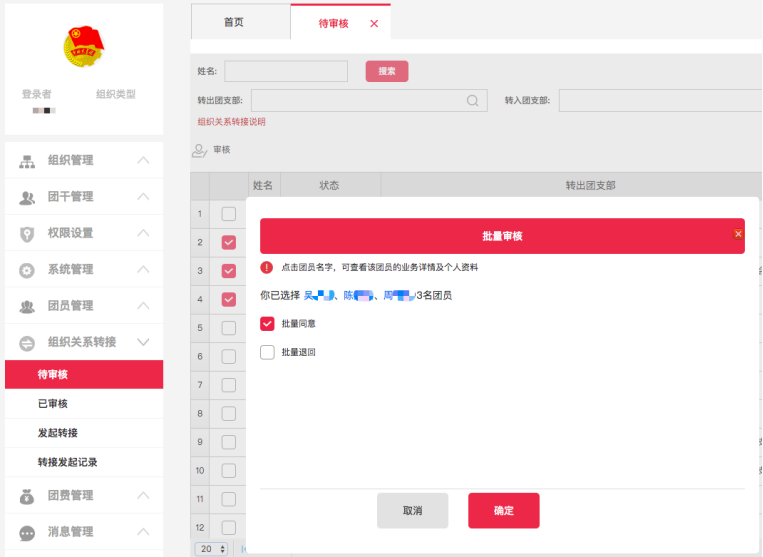This screenshot has width=763, height=557.
Task: Click the 消息管理 chat bubble icon
Action: [x=27, y=533]
